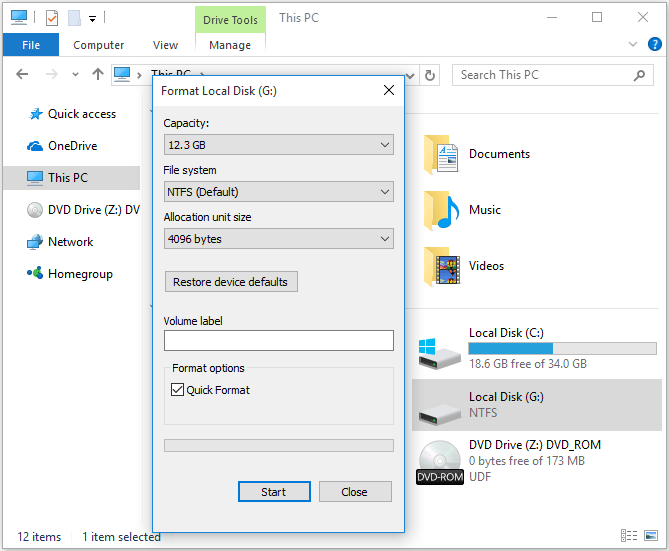Switch to large icons view in status bar

point(651,536)
